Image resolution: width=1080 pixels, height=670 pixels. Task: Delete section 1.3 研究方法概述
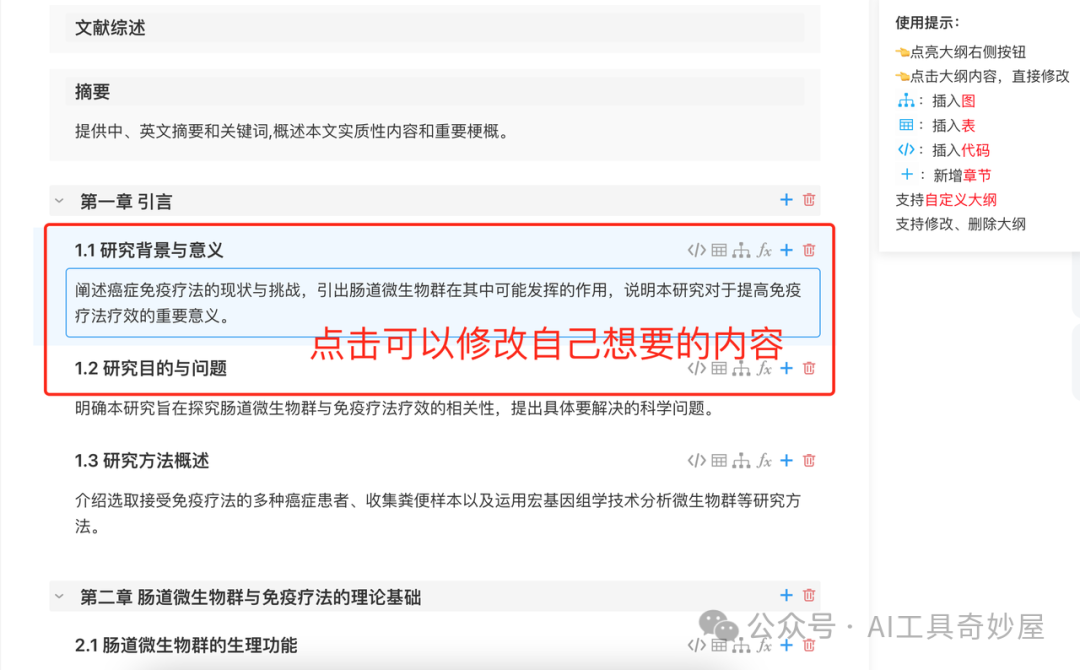tap(809, 461)
